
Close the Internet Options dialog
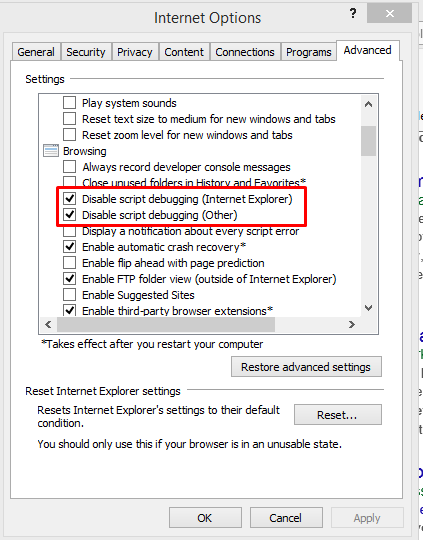[x=390, y=13]
